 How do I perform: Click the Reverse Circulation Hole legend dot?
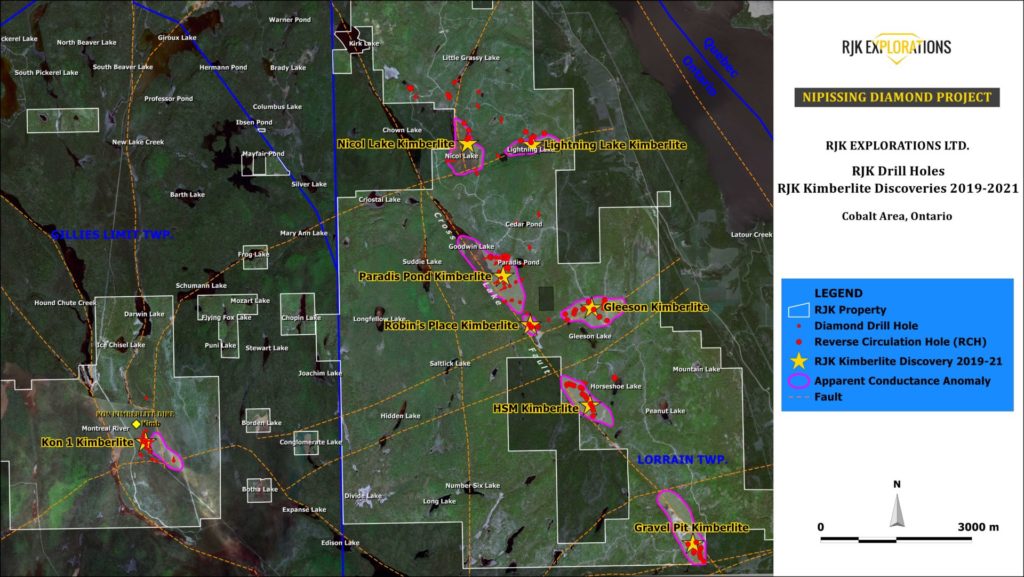(799, 342)
